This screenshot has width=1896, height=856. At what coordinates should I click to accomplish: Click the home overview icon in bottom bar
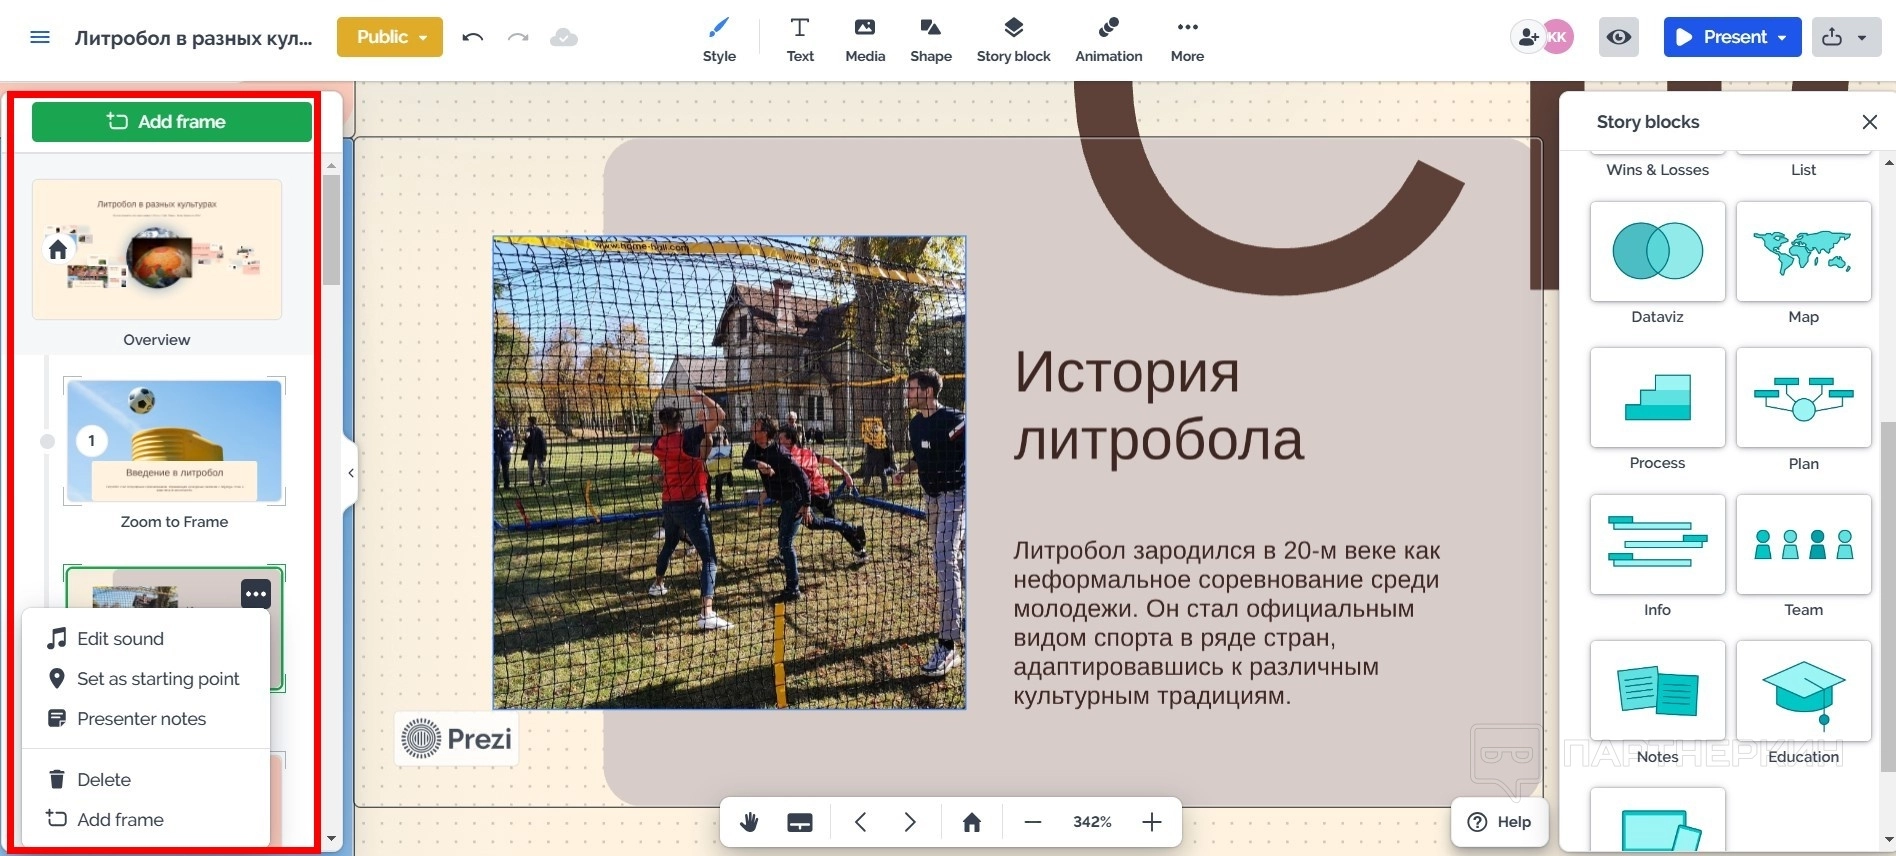(x=971, y=822)
